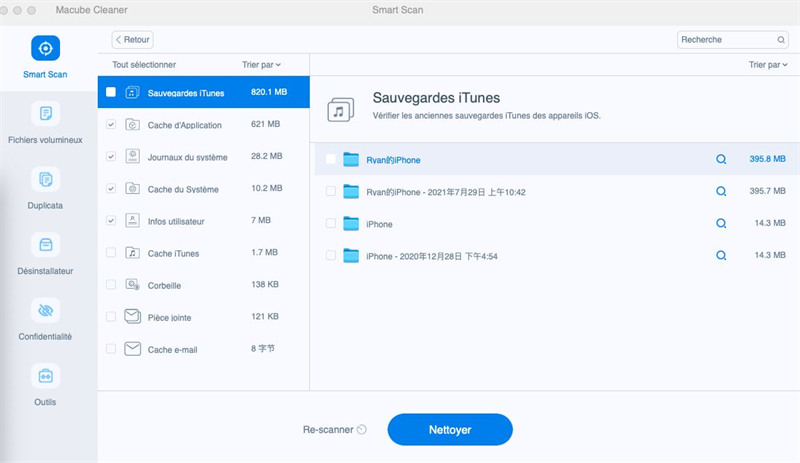Open Trier par dropdown in category list

point(261,65)
